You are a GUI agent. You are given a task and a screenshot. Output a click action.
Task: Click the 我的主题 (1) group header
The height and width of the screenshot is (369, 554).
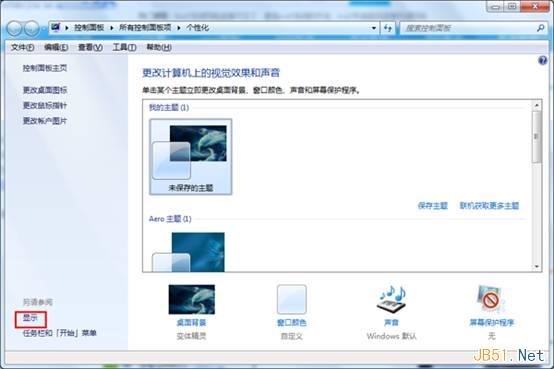(x=169, y=107)
